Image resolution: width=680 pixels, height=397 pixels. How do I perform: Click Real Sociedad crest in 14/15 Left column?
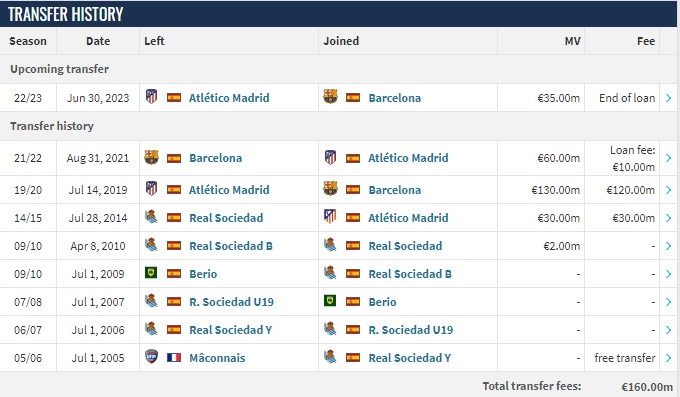(x=151, y=217)
